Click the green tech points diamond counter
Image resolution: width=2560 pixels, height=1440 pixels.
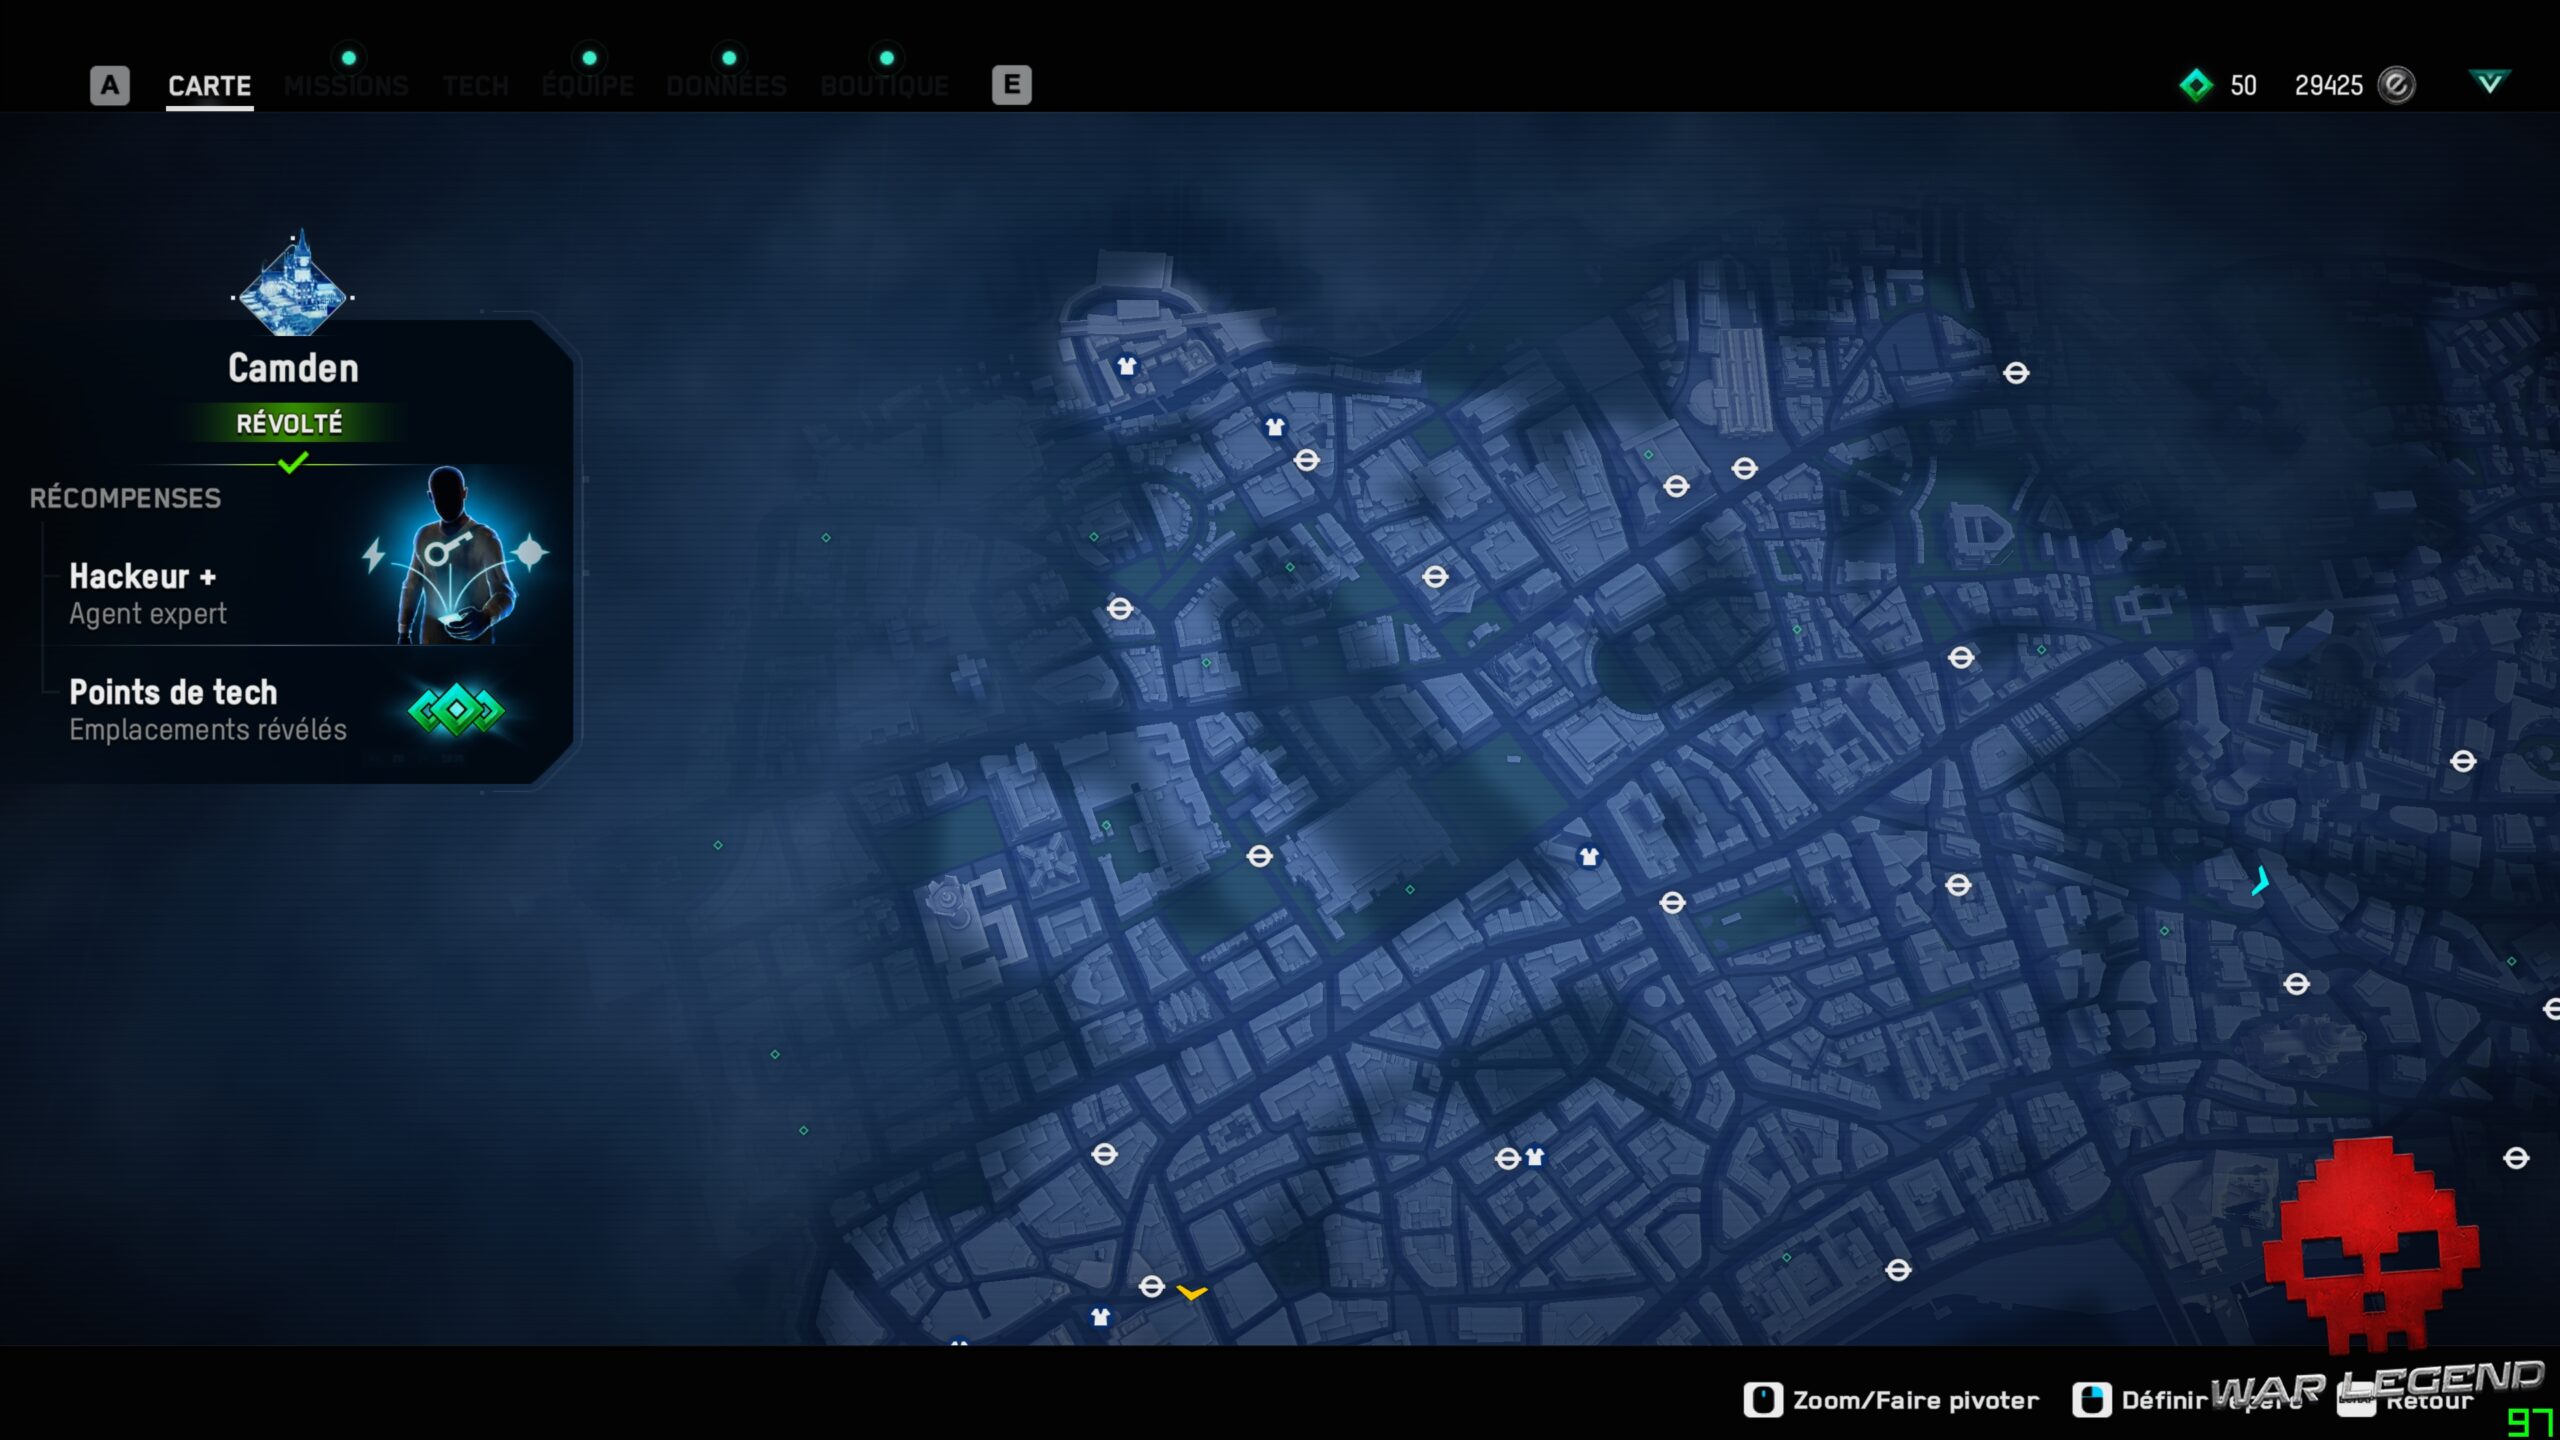(2196, 85)
